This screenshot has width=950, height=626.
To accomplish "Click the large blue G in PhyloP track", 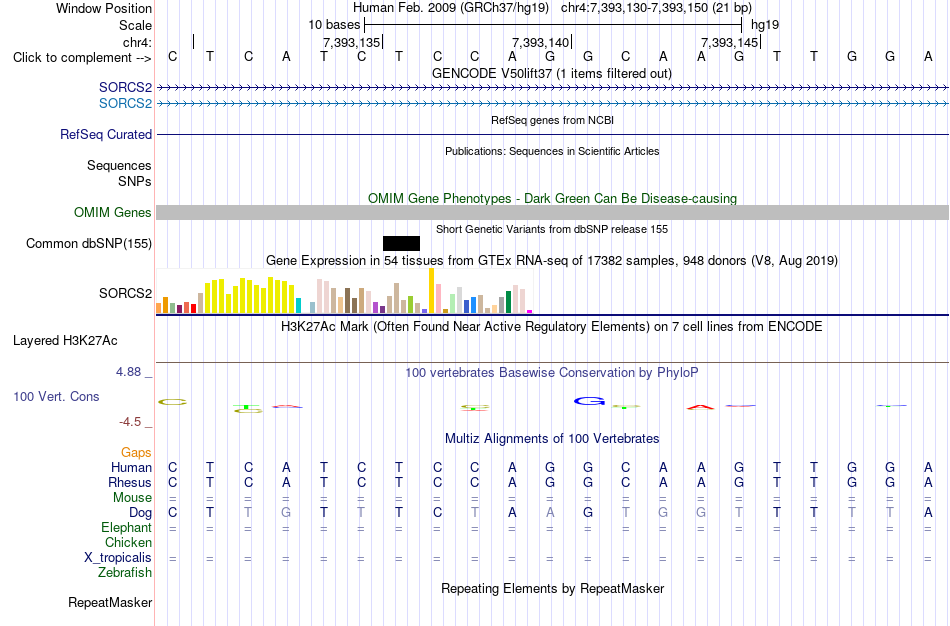I will [590, 401].
